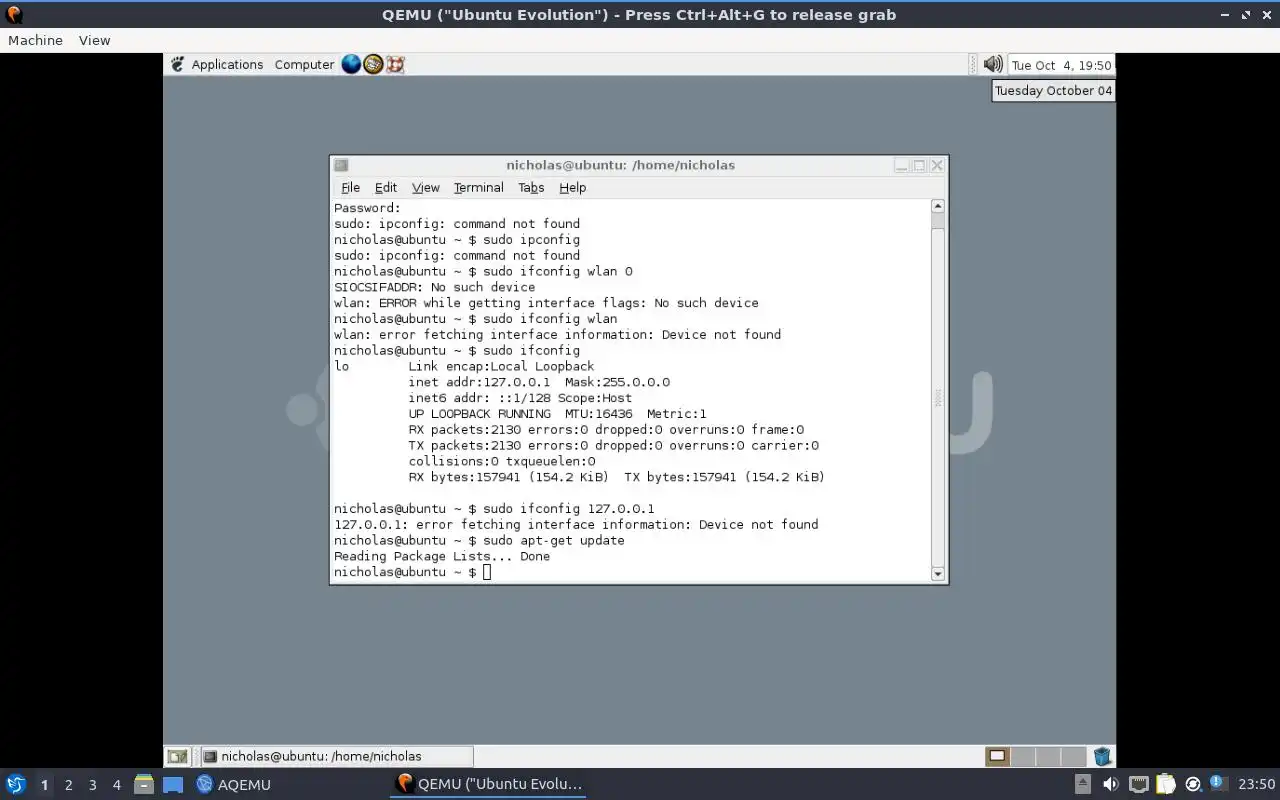Open the host start menu icon
Viewport: 1280px width, 800px height.
15,784
